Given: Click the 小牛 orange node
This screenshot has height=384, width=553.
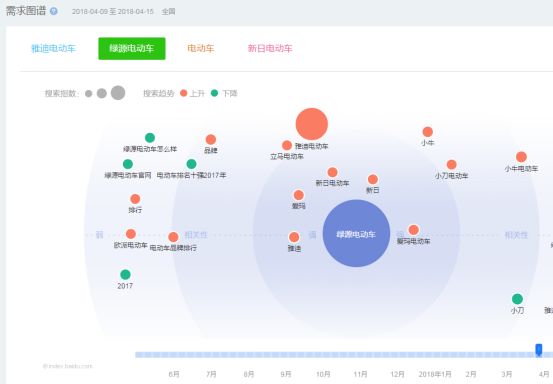Looking at the screenshot, I should pyautogui.click(x=427, y=132).
